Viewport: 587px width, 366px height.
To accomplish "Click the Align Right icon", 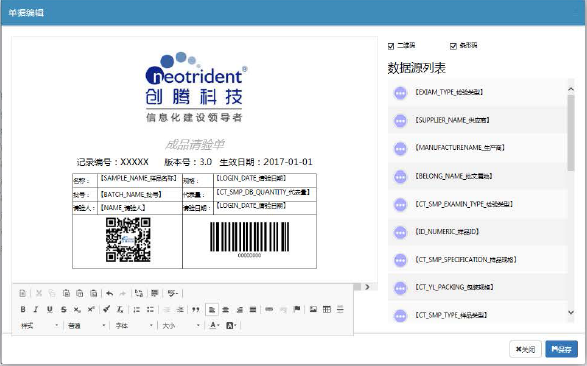I will pyautogui.click(x=239, y=309).
